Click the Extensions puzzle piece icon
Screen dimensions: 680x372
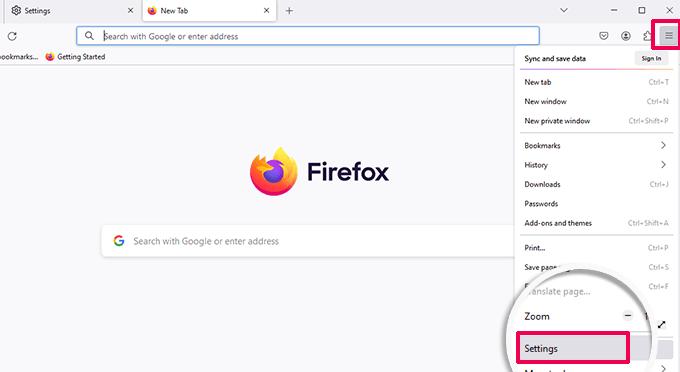(647, 36)
